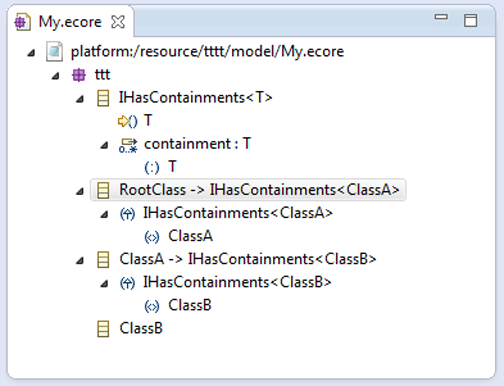Click the class icon beside the last ClassB entry
The height and width of the screenshot is (386, 504).
pos(103,329)
